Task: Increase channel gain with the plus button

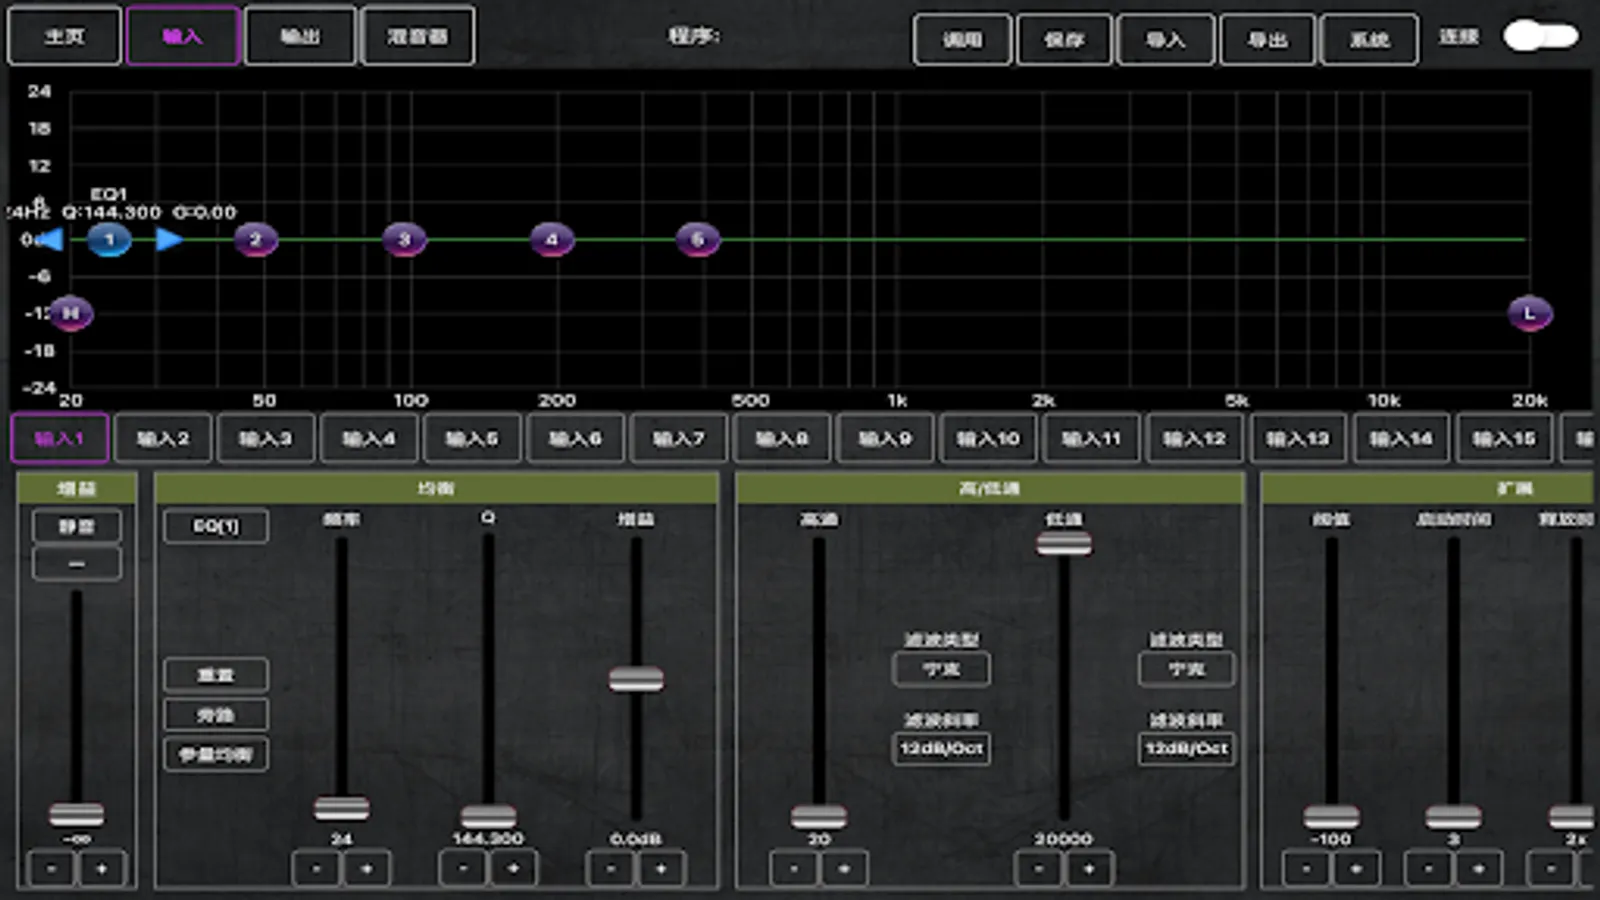Action: pyautogui.click(x=102, y=869)
